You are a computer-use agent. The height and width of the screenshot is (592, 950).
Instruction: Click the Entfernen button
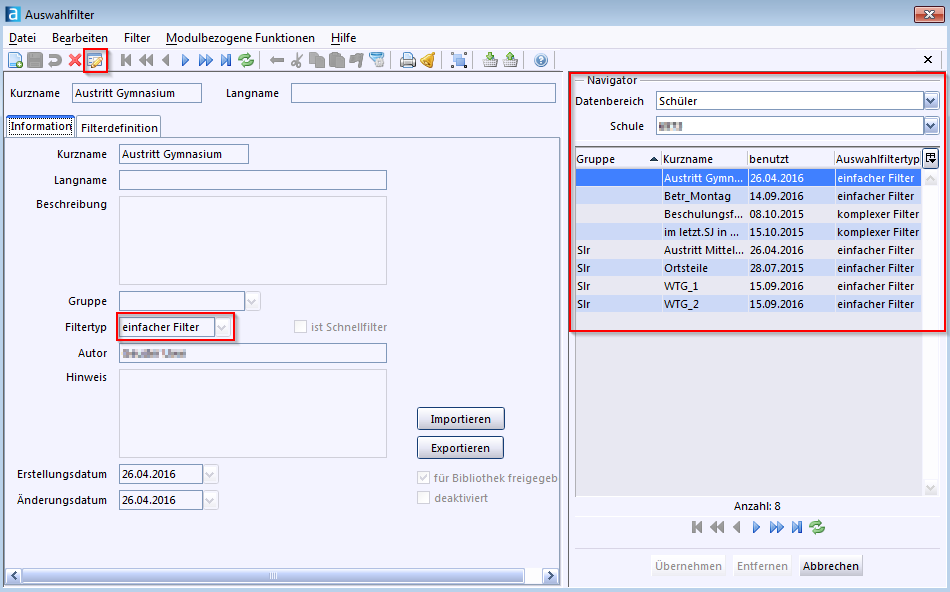tap(762, 566)
